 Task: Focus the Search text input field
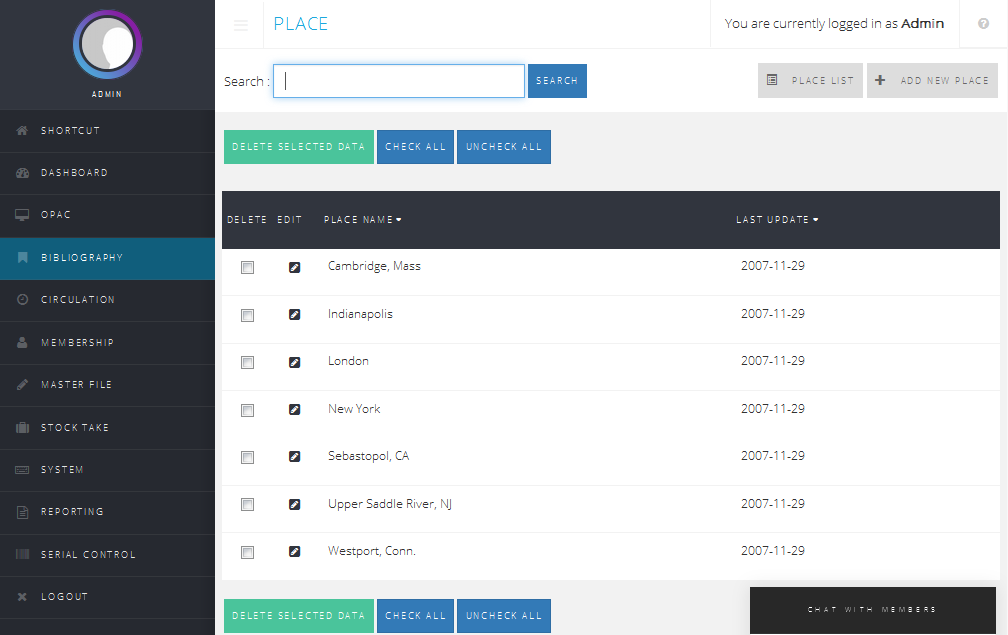399,81
